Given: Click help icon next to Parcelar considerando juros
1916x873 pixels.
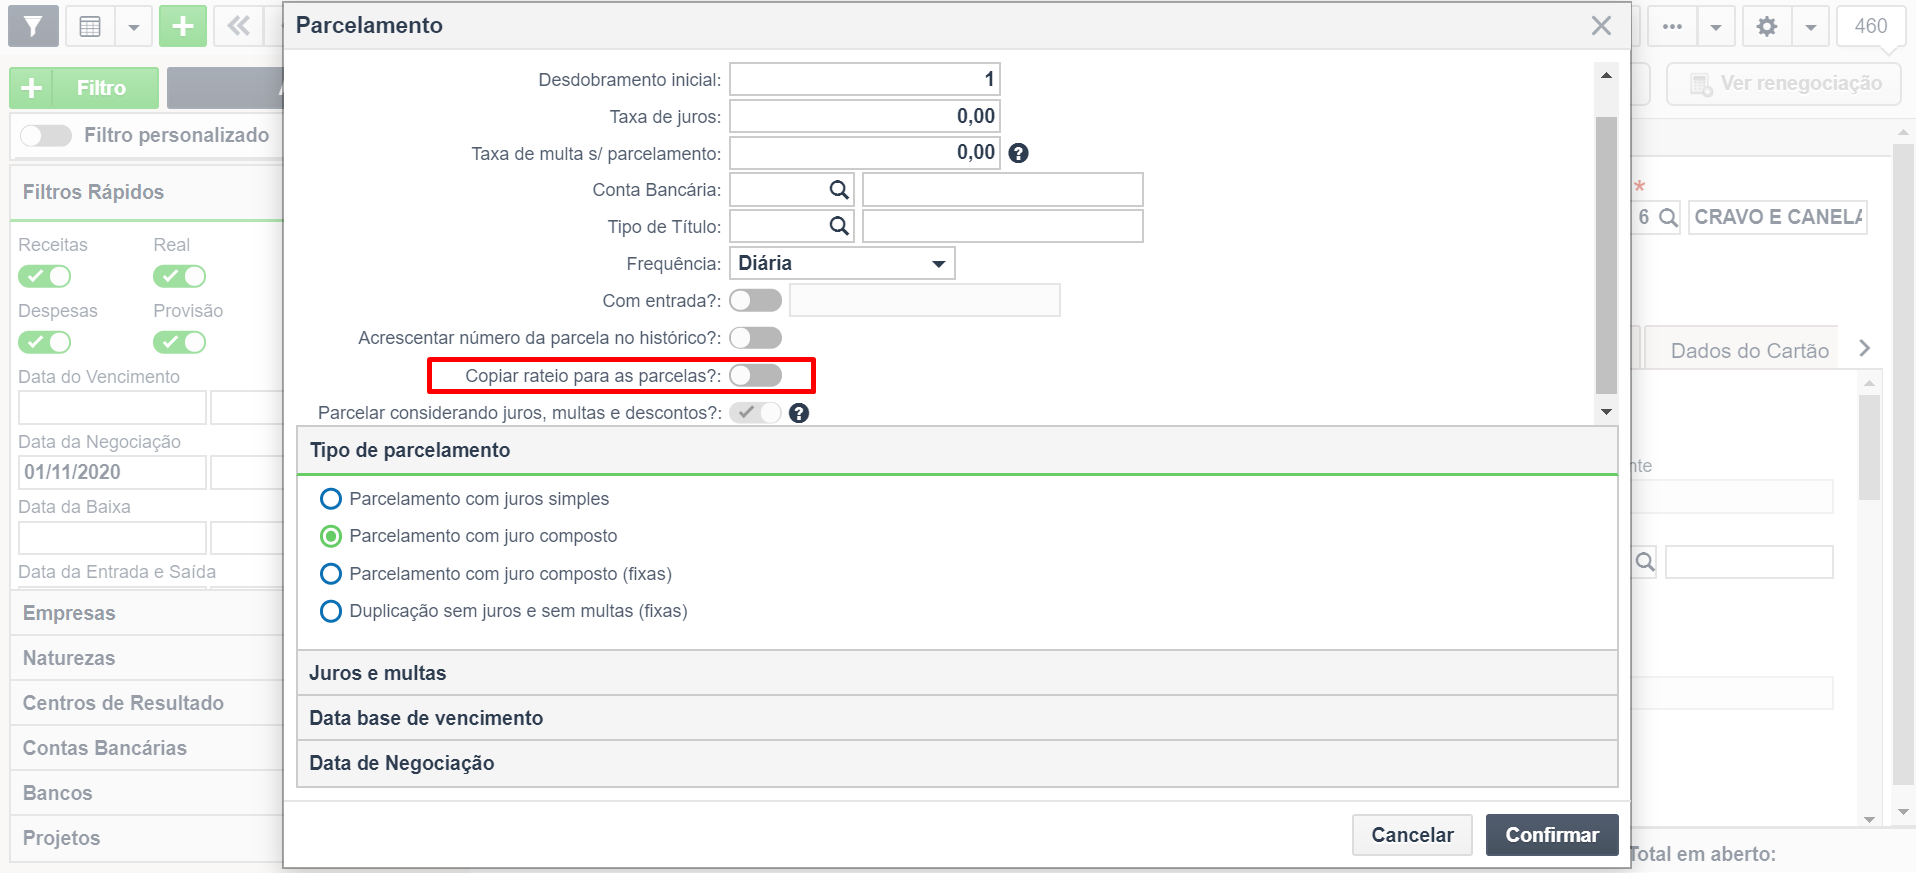Looking at the screenshot, I should tap(798, 413).
